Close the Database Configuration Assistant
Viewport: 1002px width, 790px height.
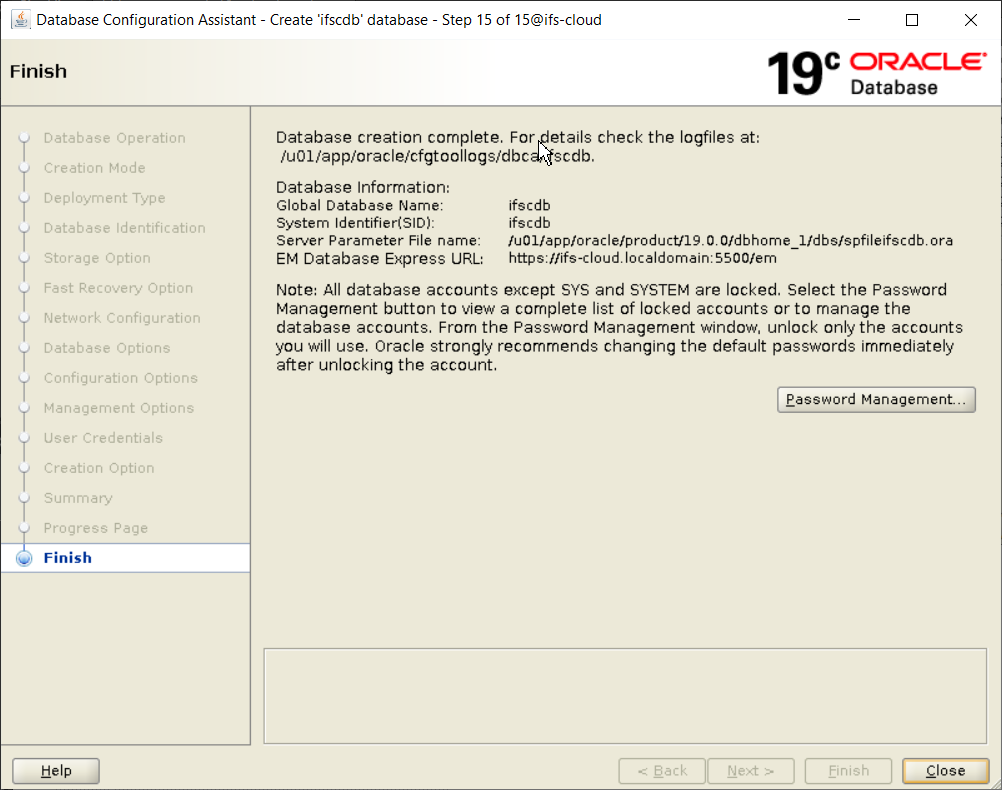[x=945, y=771]
